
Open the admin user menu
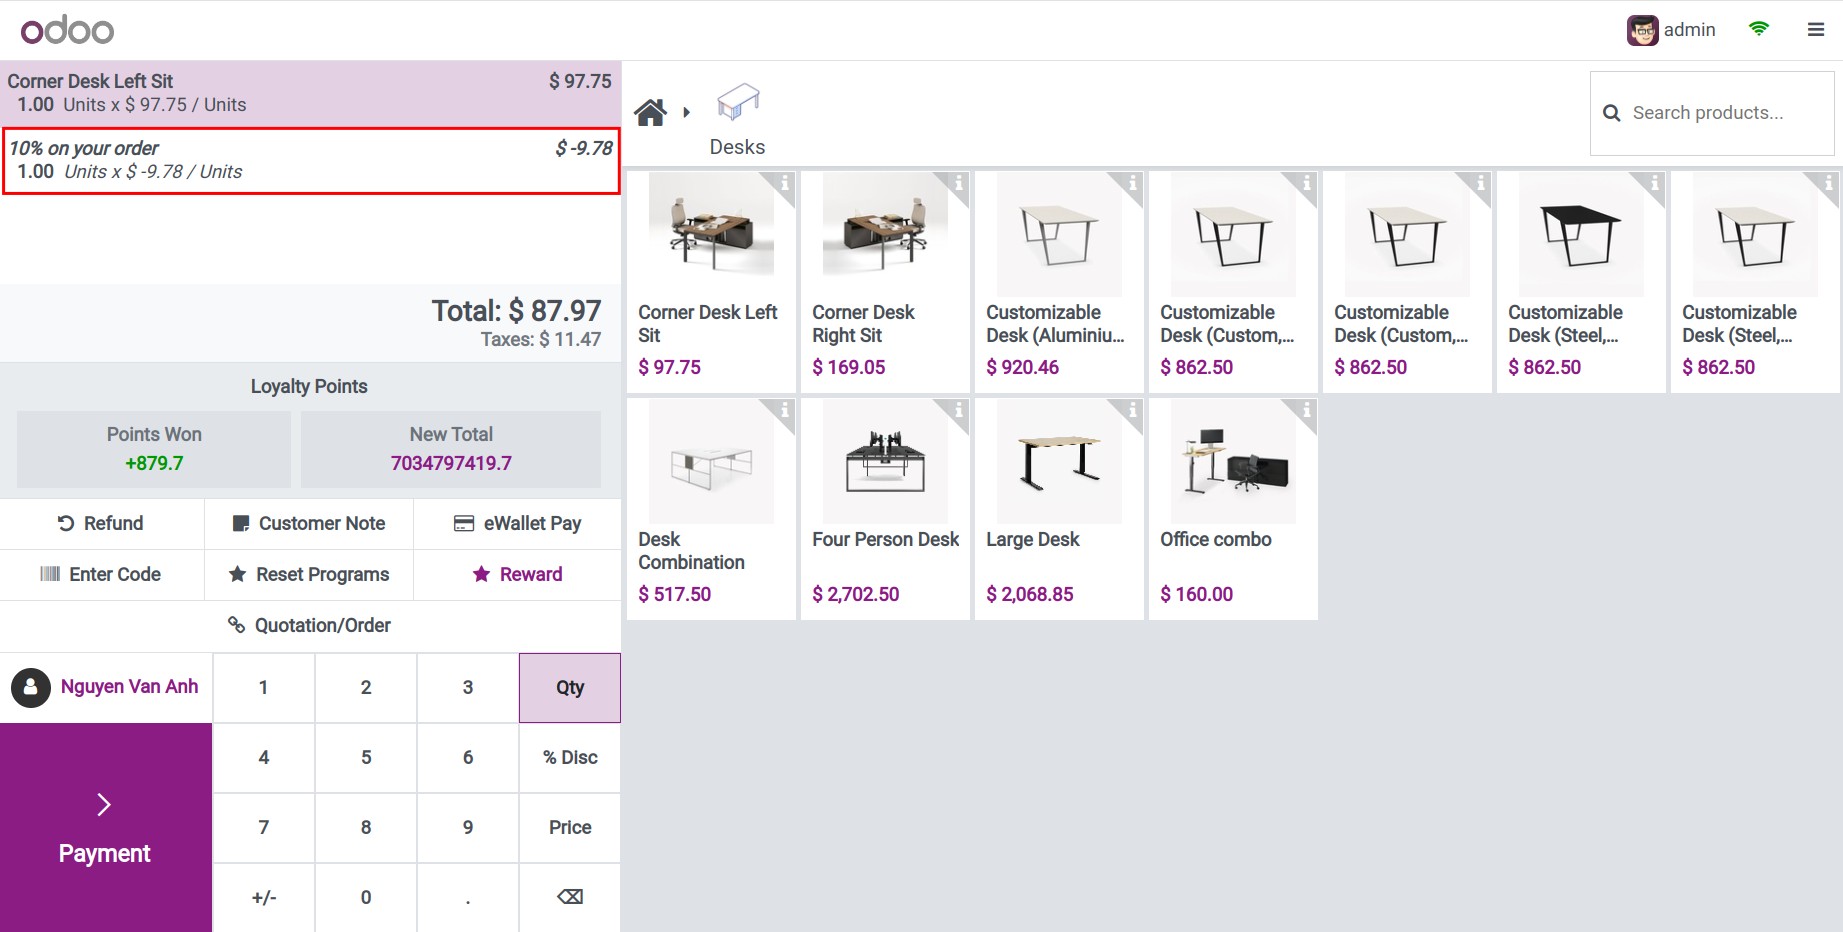(1671, 30)
